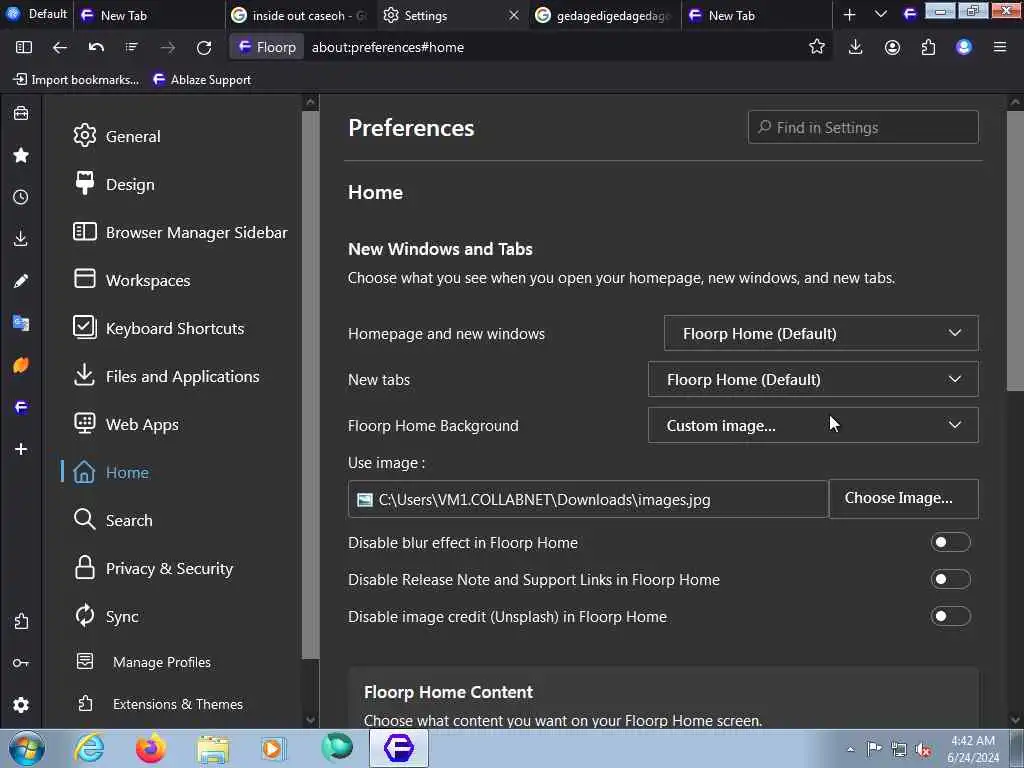Open Bookmarks star in sidebar
Viewport: 1024px width, 768px height.
tap(21, 155)
